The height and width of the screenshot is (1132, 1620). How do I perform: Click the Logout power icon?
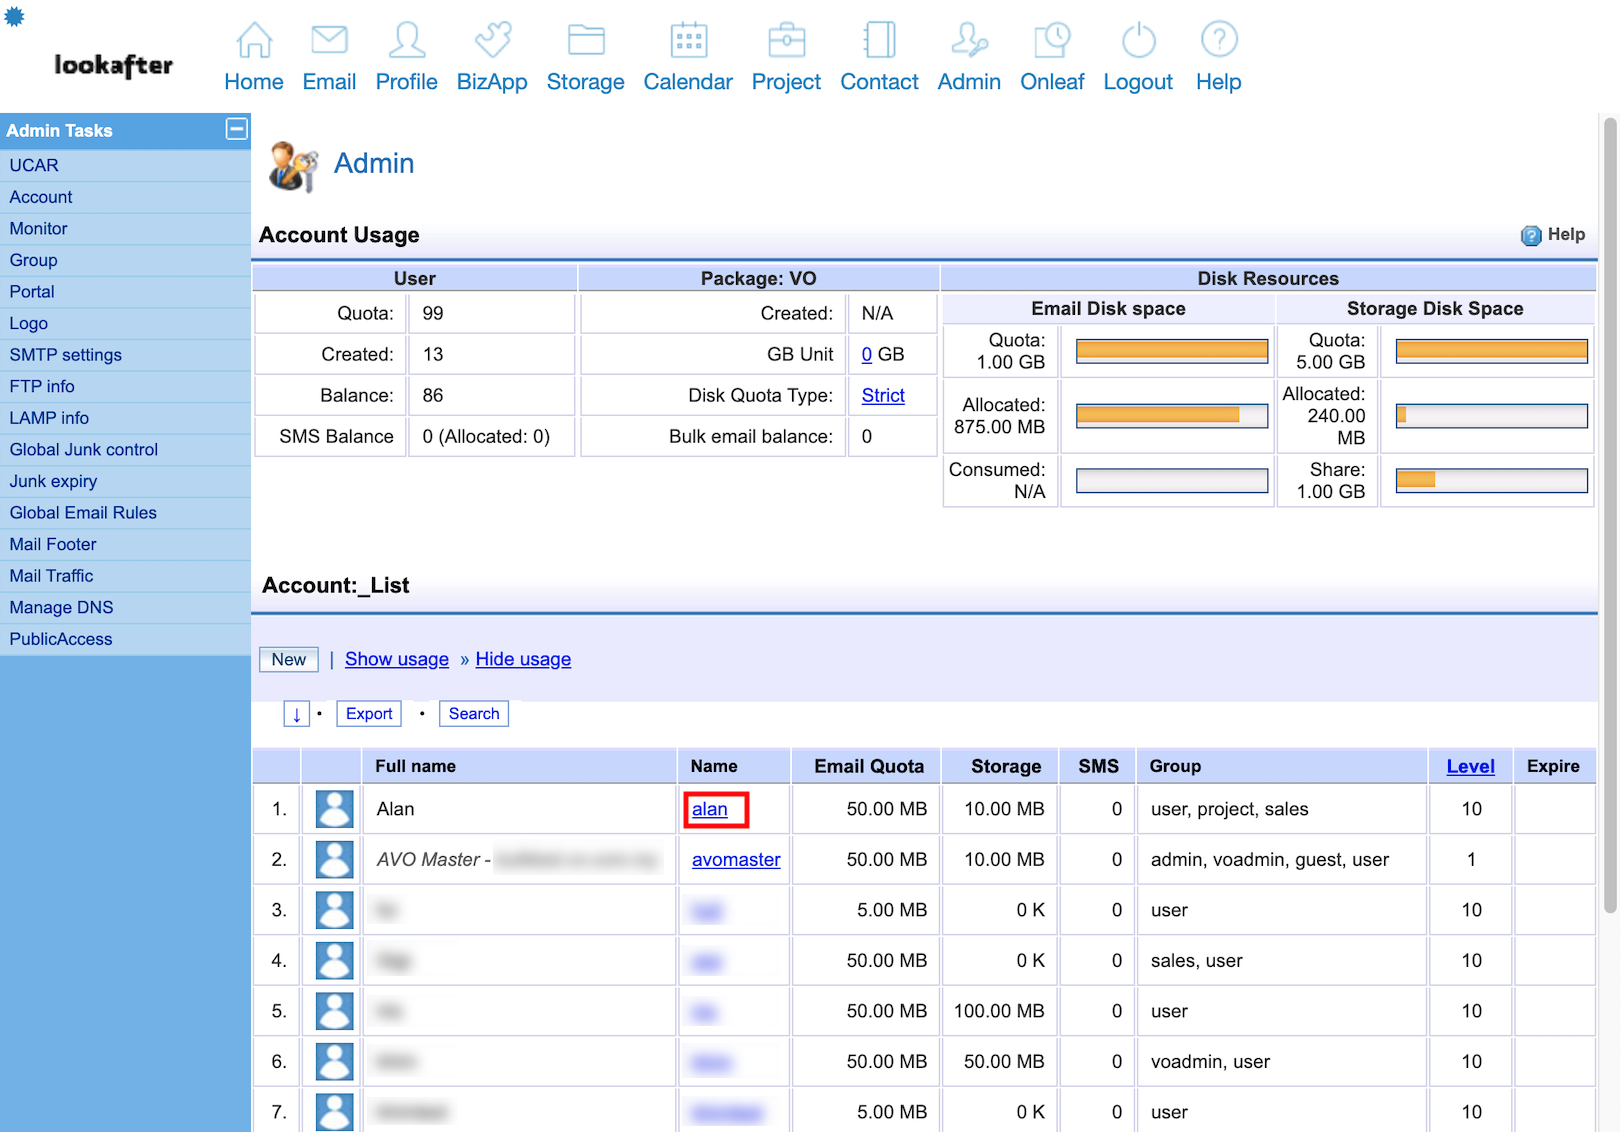pyautogui.click(x=1138, y=41)
